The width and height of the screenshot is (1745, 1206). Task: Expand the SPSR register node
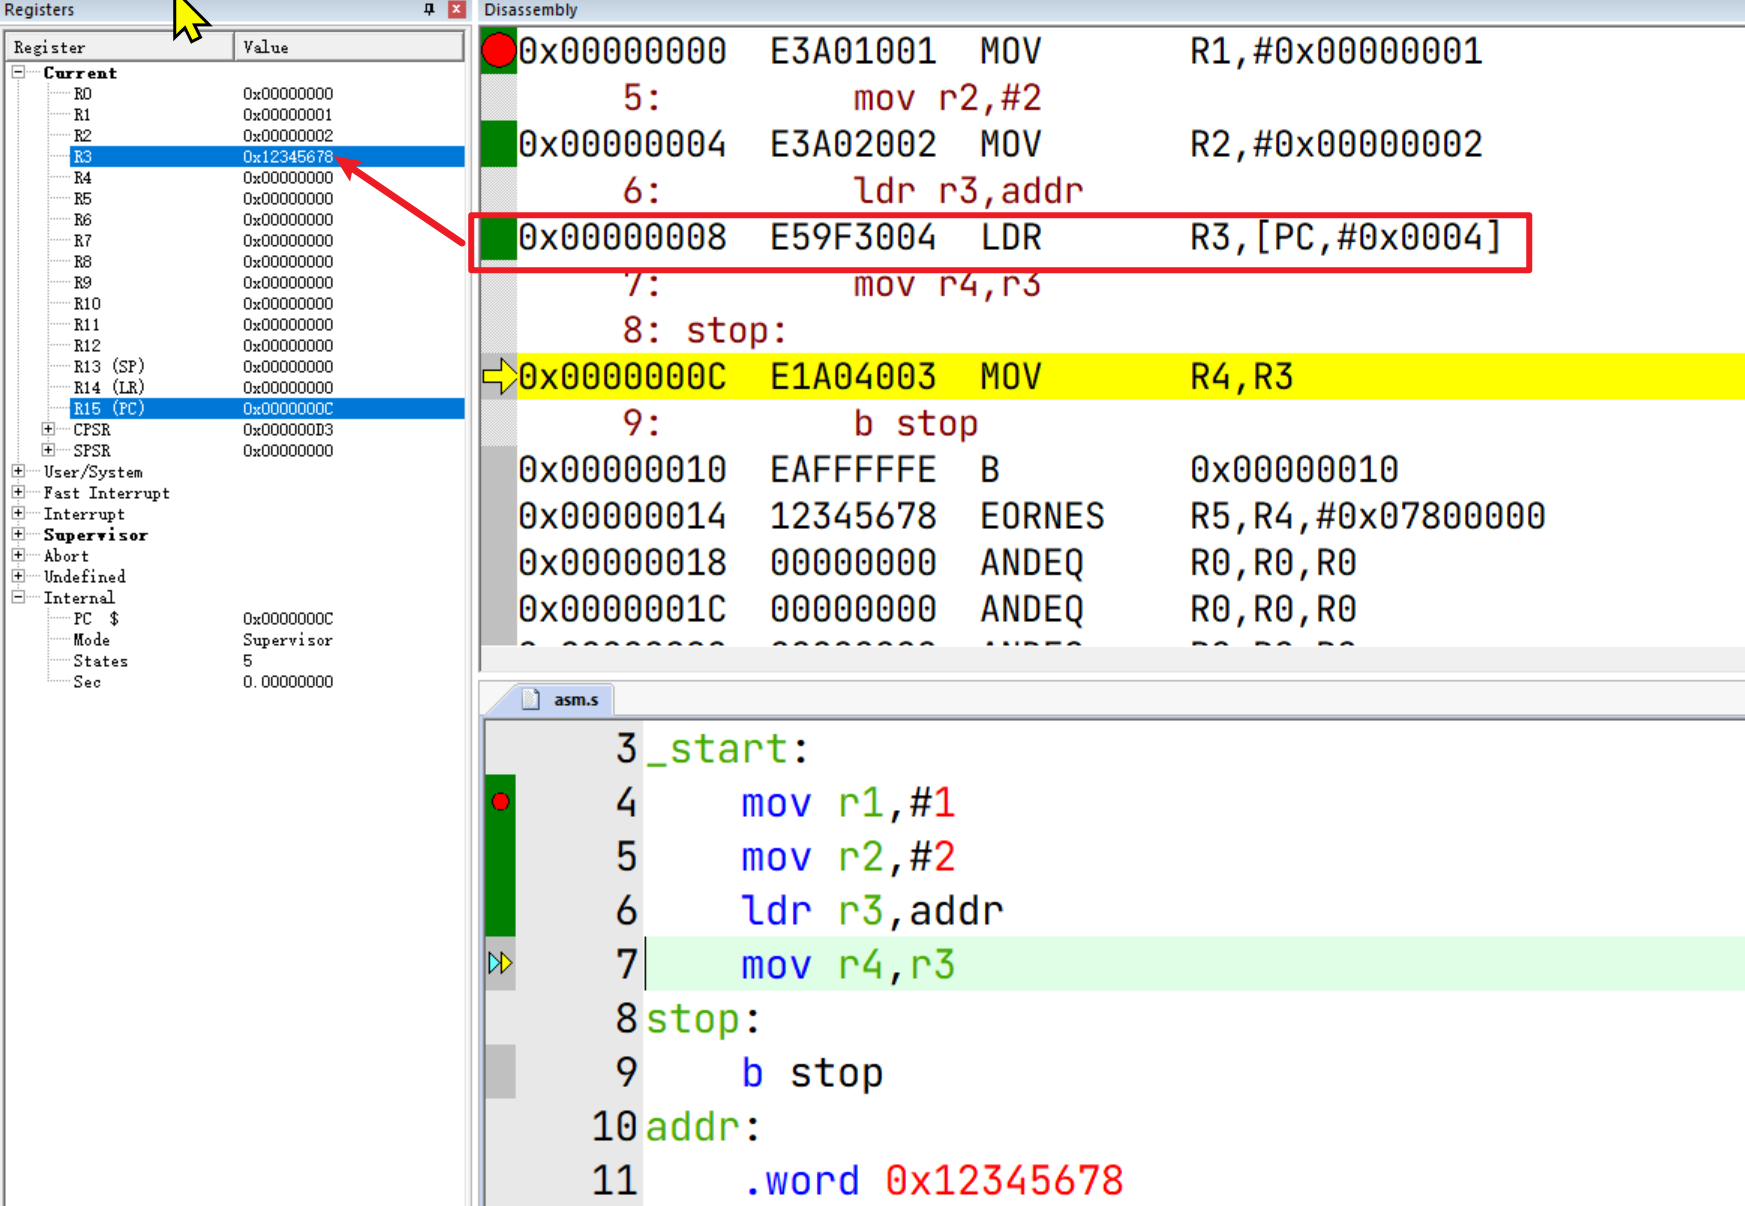[x=48, y=450]
